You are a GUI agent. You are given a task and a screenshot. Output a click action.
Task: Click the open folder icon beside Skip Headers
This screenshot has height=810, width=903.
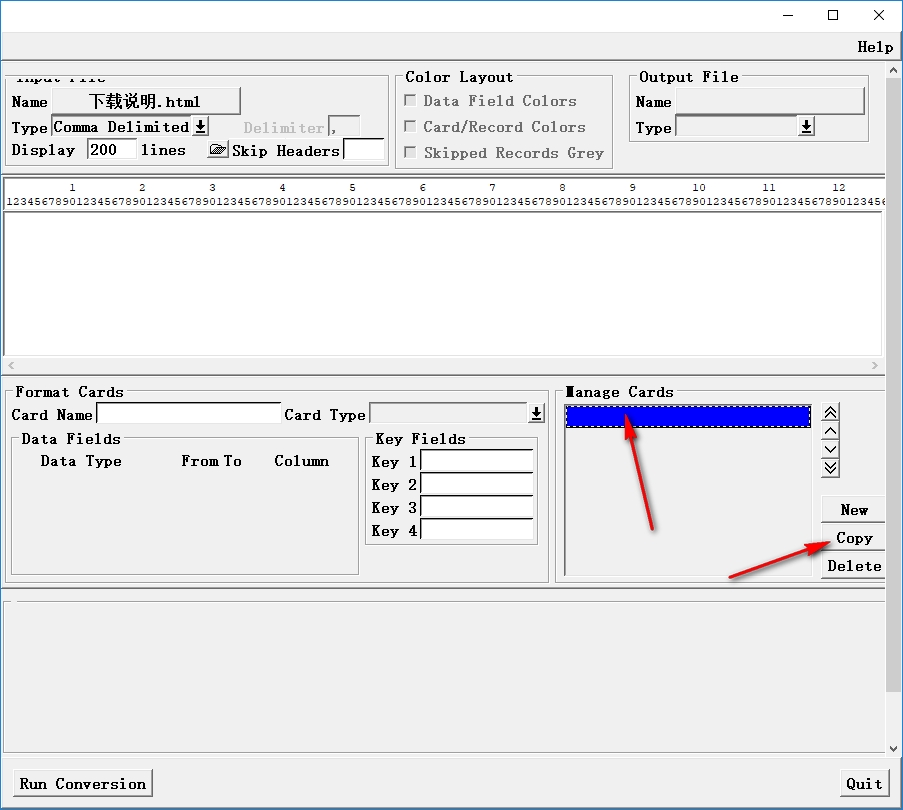pos(217,150)
